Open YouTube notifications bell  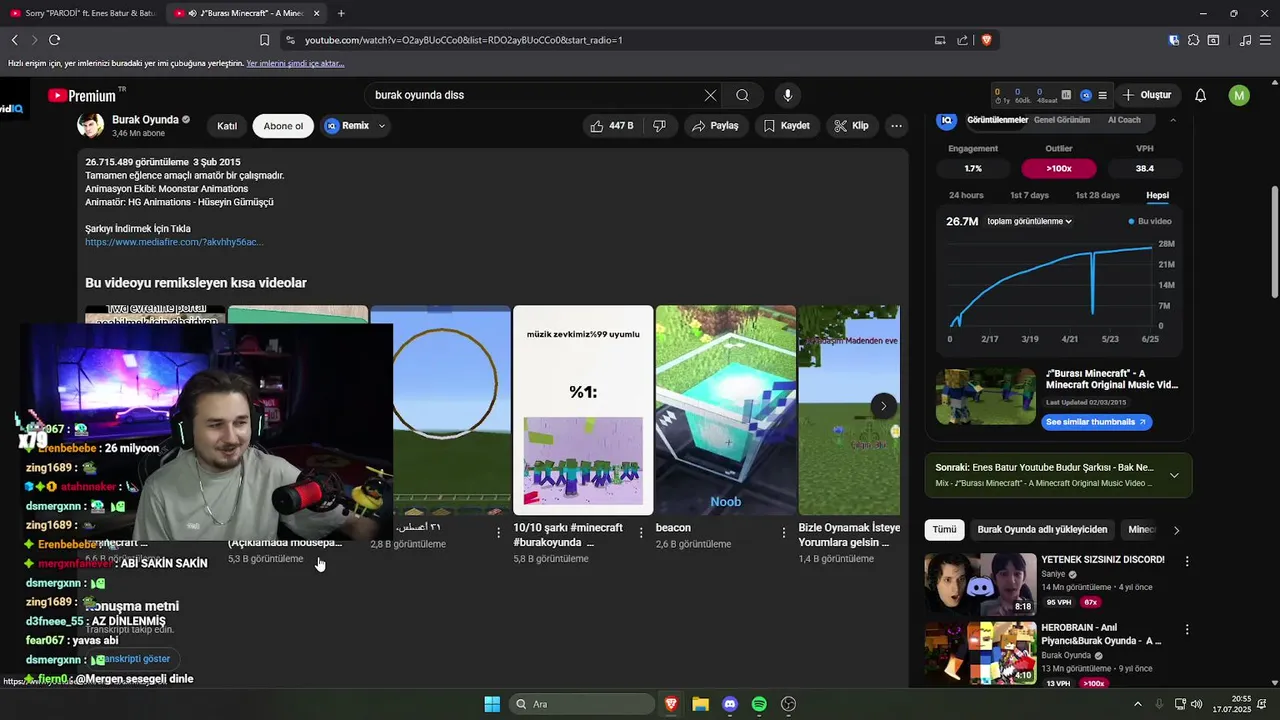pyautogui.click(x=1200, y=95)
